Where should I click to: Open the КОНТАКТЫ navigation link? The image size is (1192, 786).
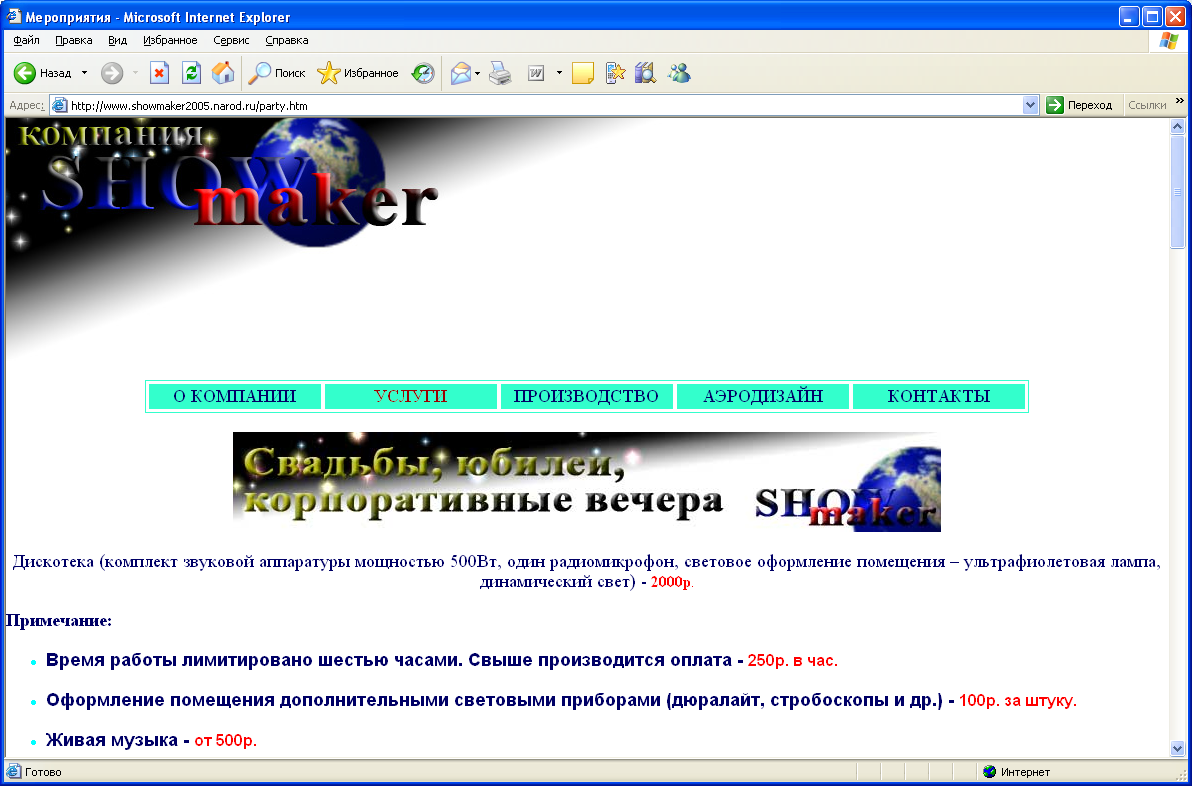click(x=939, y=396)
